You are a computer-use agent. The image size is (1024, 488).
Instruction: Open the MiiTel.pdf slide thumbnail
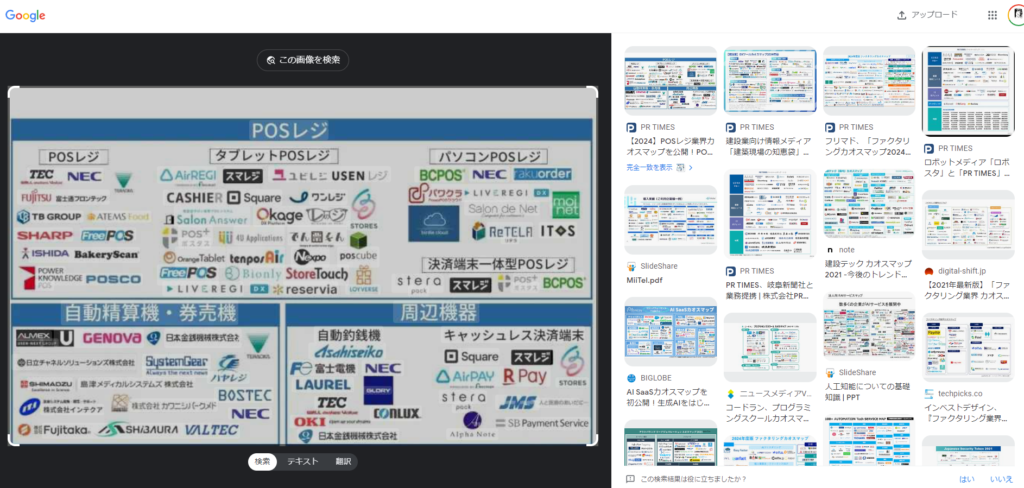tap(671, 220)
